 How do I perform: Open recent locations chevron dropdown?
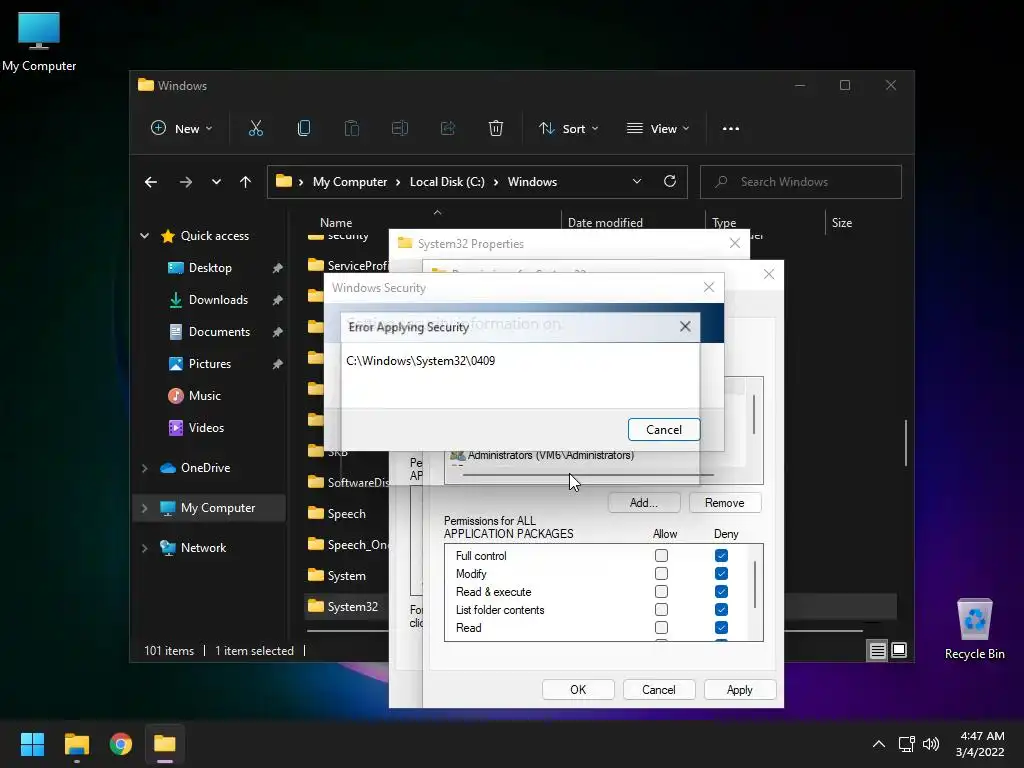(216, 182)
